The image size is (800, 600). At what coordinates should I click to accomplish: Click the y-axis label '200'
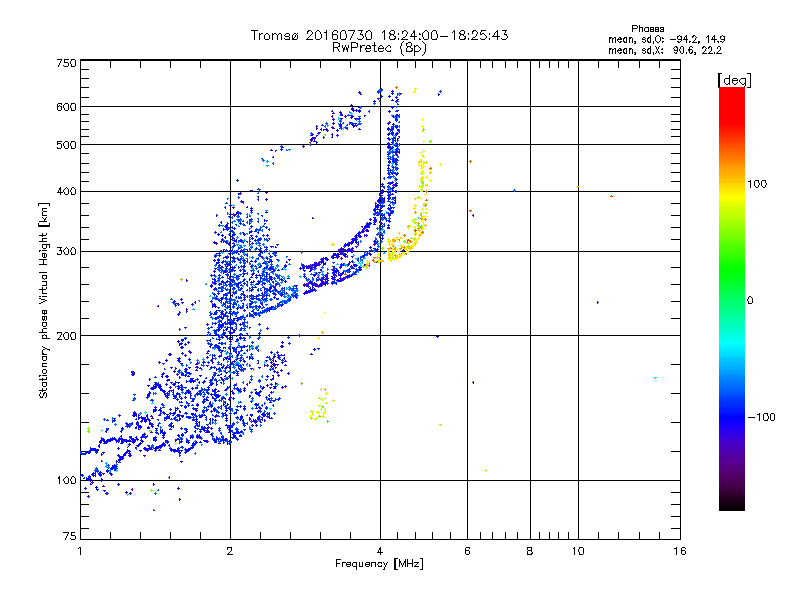[66, 336]
